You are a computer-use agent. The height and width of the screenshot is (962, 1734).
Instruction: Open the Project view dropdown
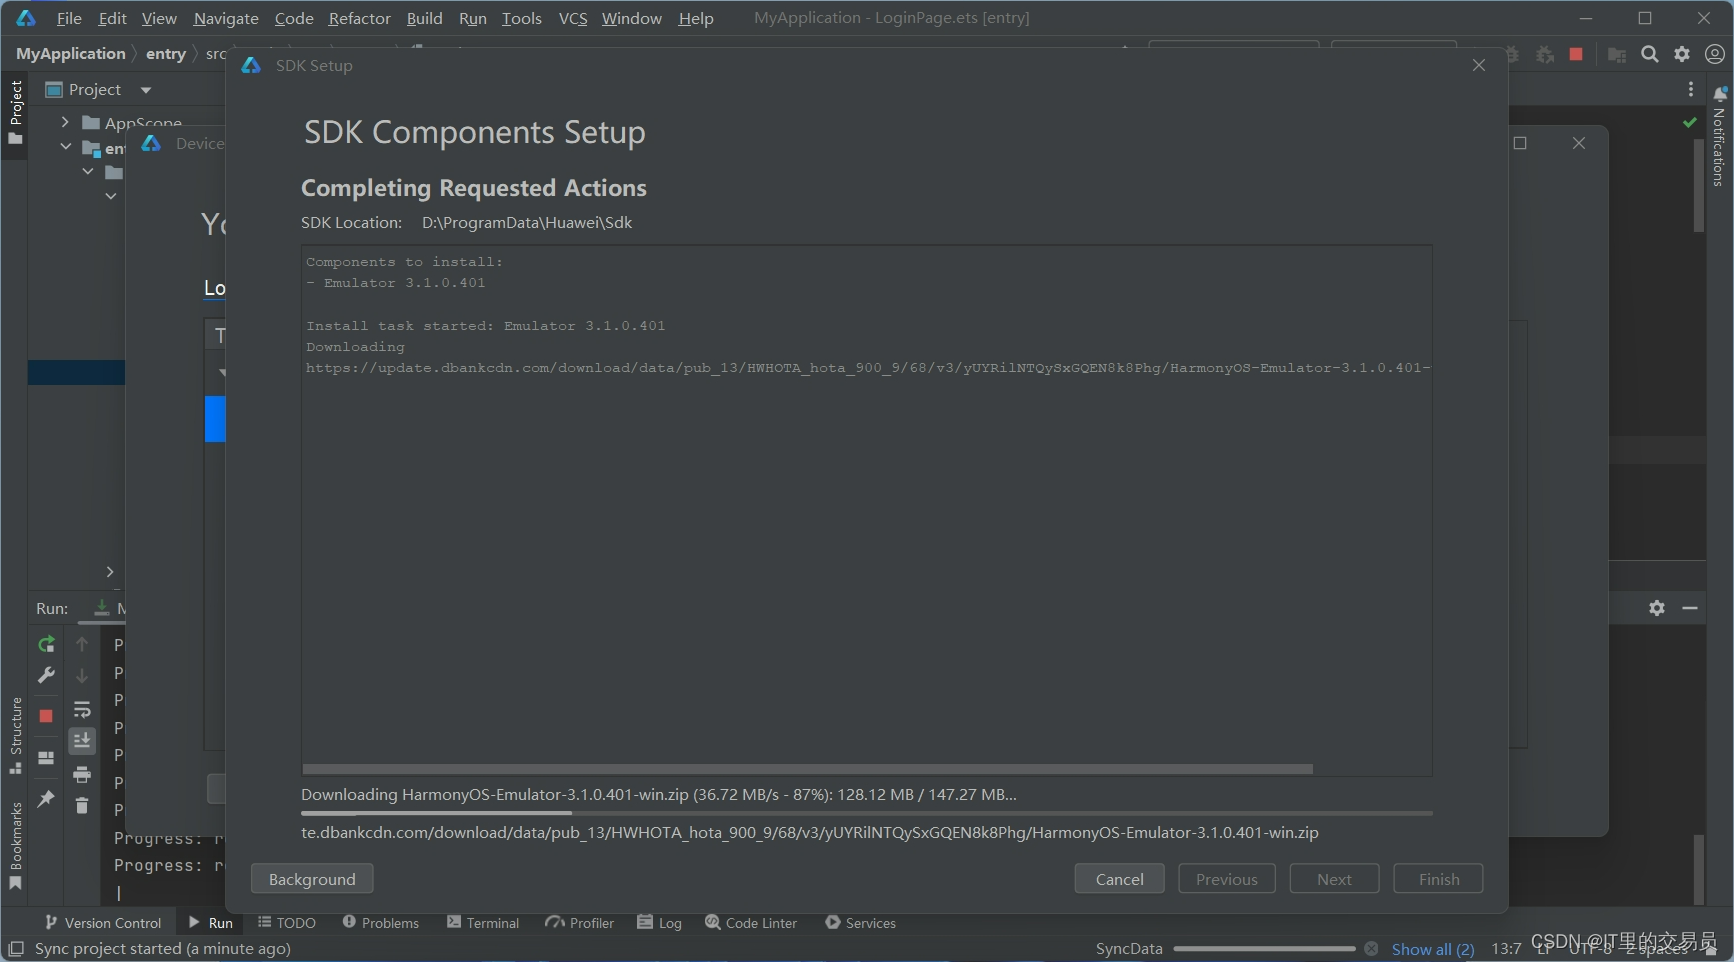146,90
